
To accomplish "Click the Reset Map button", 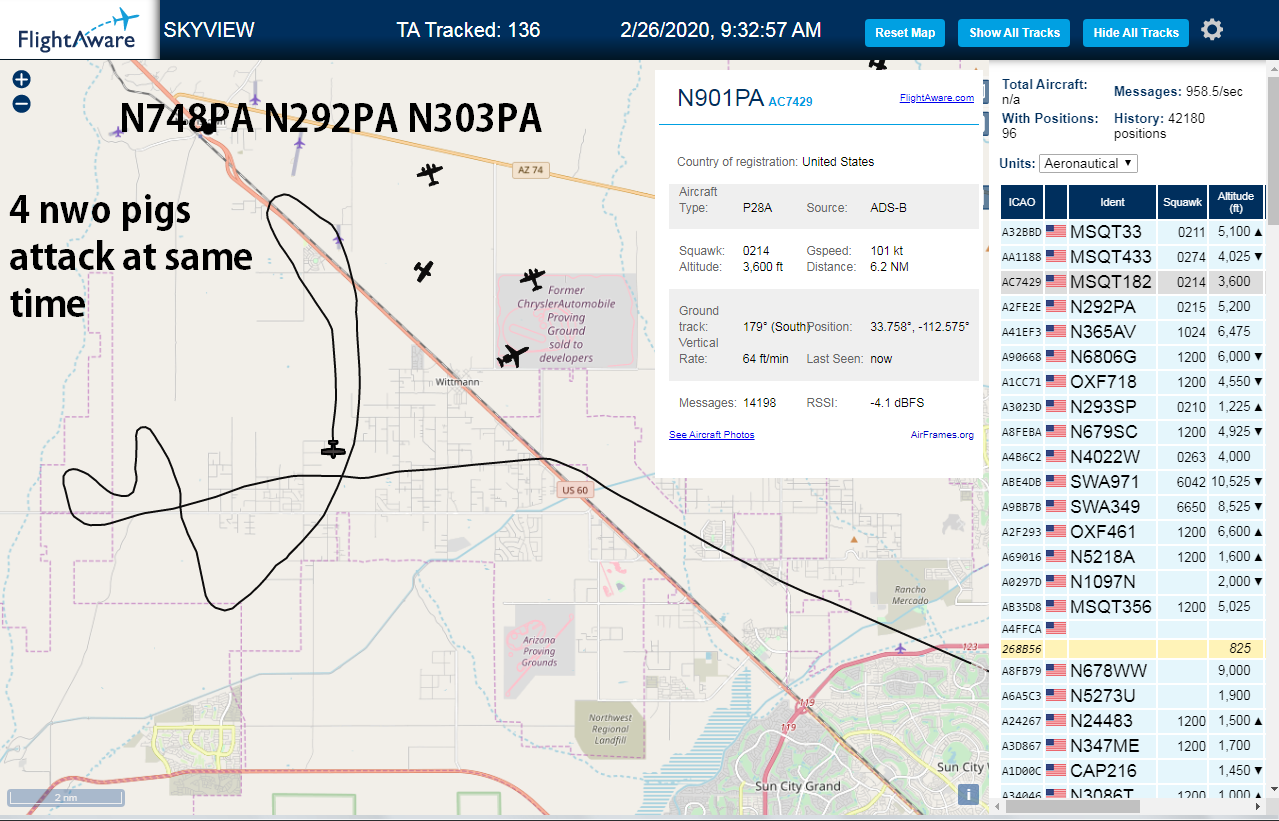I will [x=905, y=33].
